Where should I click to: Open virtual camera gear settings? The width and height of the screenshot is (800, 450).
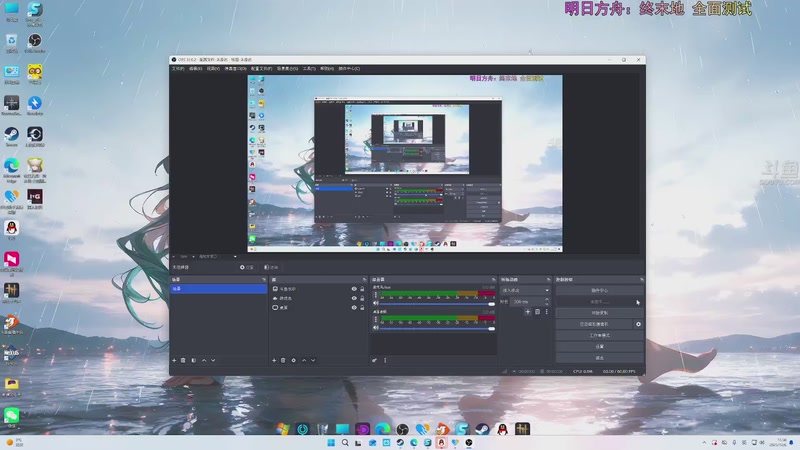pos(638,324)
